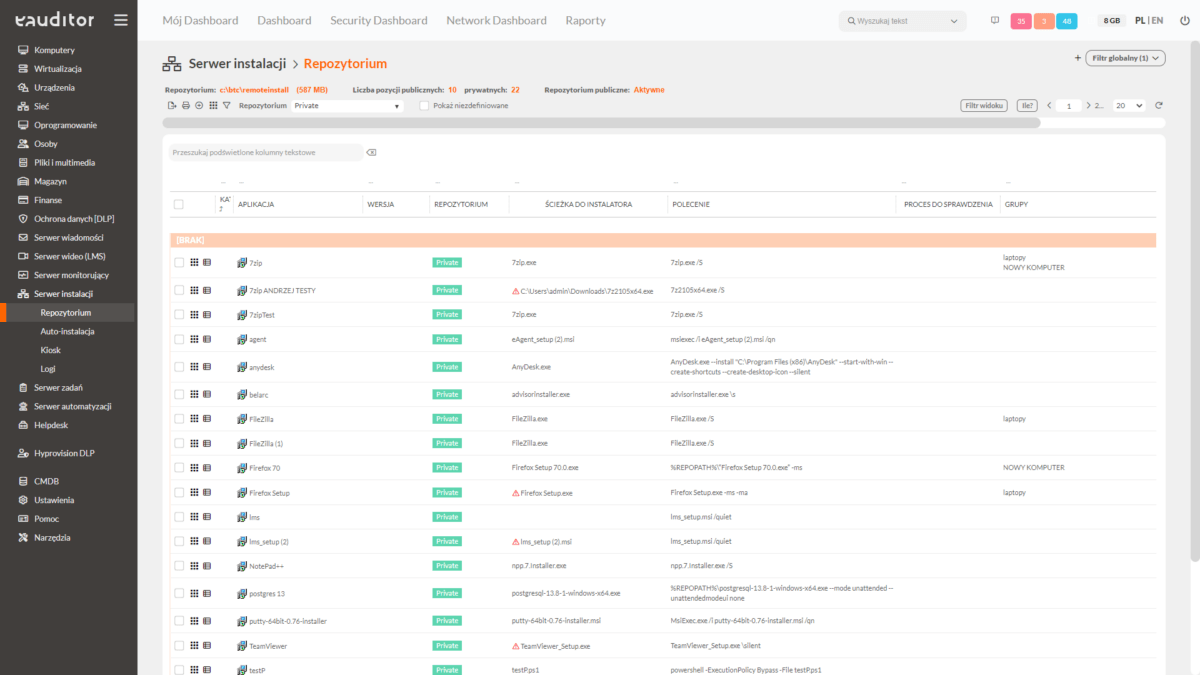Switch to the Security Dashboard tab
The image size is (1200, 675).
378,20
